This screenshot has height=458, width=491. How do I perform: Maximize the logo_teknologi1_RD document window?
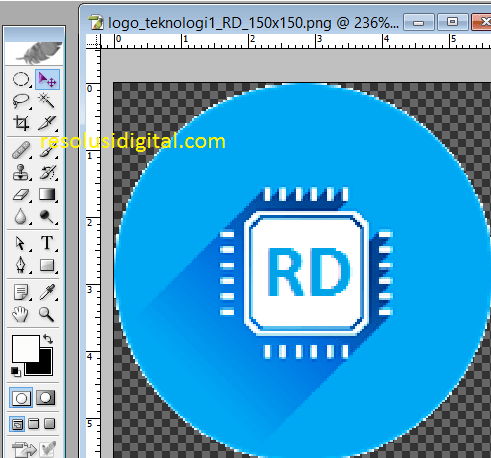[x=452, y=22]
